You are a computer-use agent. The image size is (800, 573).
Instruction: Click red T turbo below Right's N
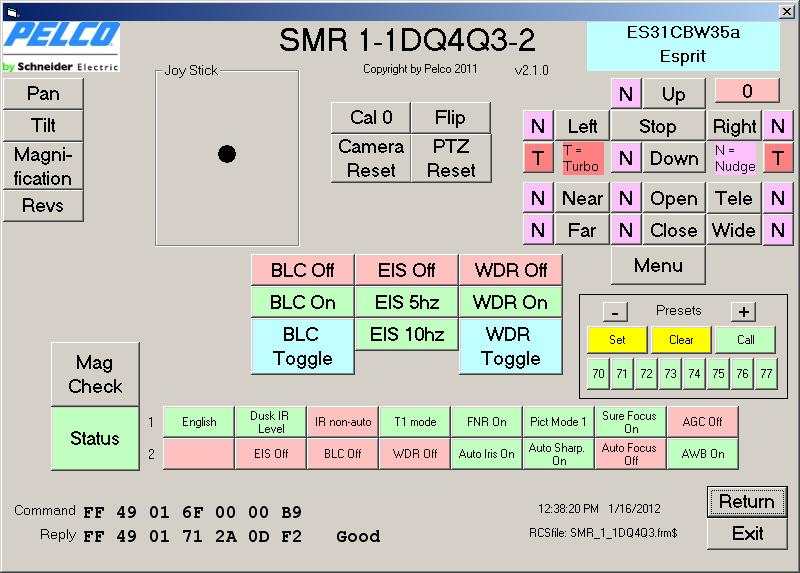(x=778, y=158)
